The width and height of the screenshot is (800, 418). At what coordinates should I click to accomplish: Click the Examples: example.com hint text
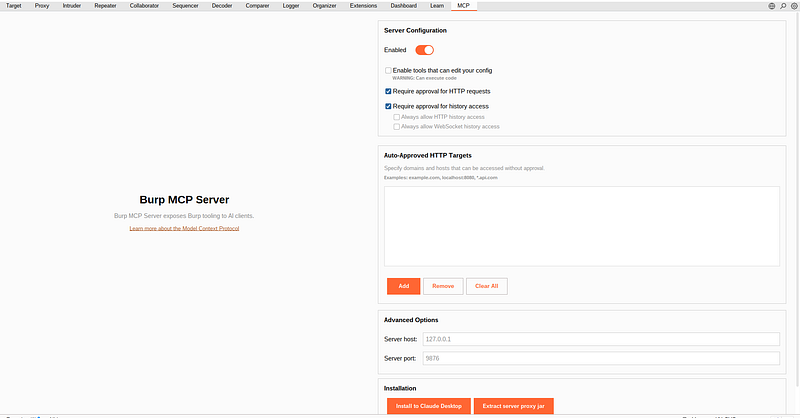click(x=440, y=178)
